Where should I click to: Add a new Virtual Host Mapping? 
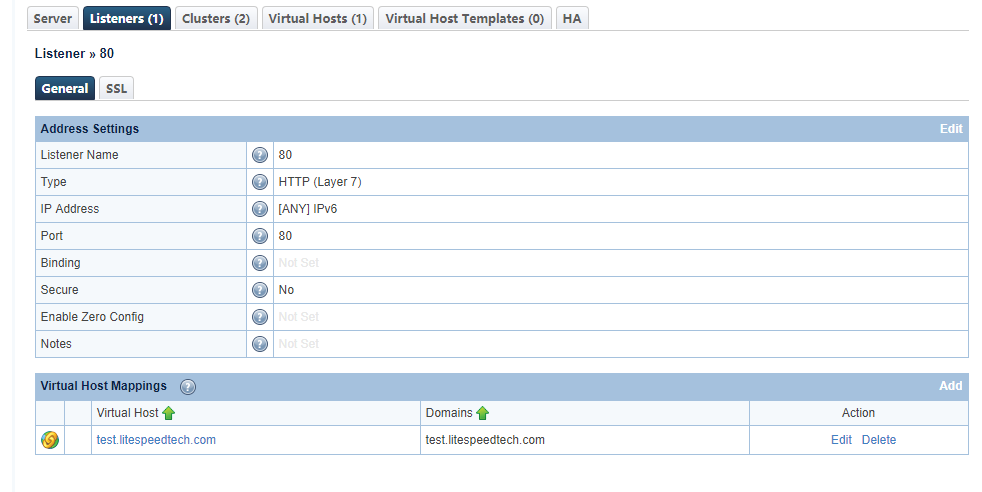951,386
